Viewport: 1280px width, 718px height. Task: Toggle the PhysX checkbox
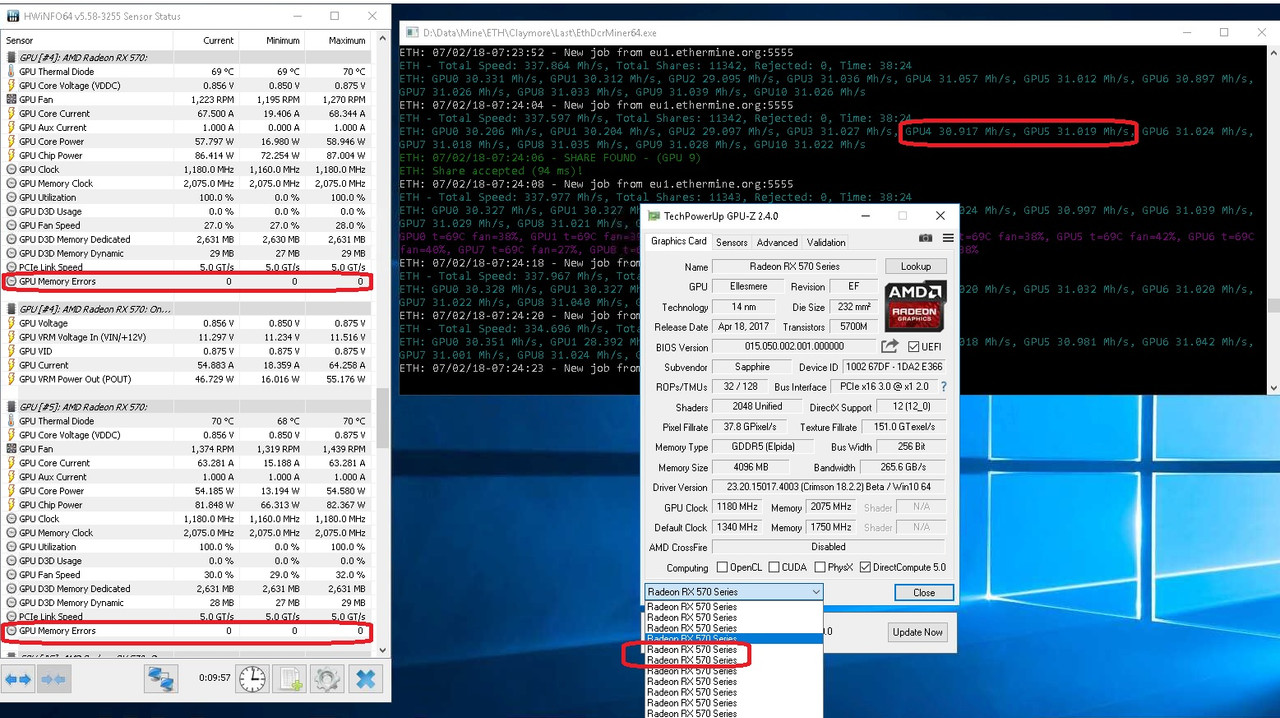[x=819, y=568]
